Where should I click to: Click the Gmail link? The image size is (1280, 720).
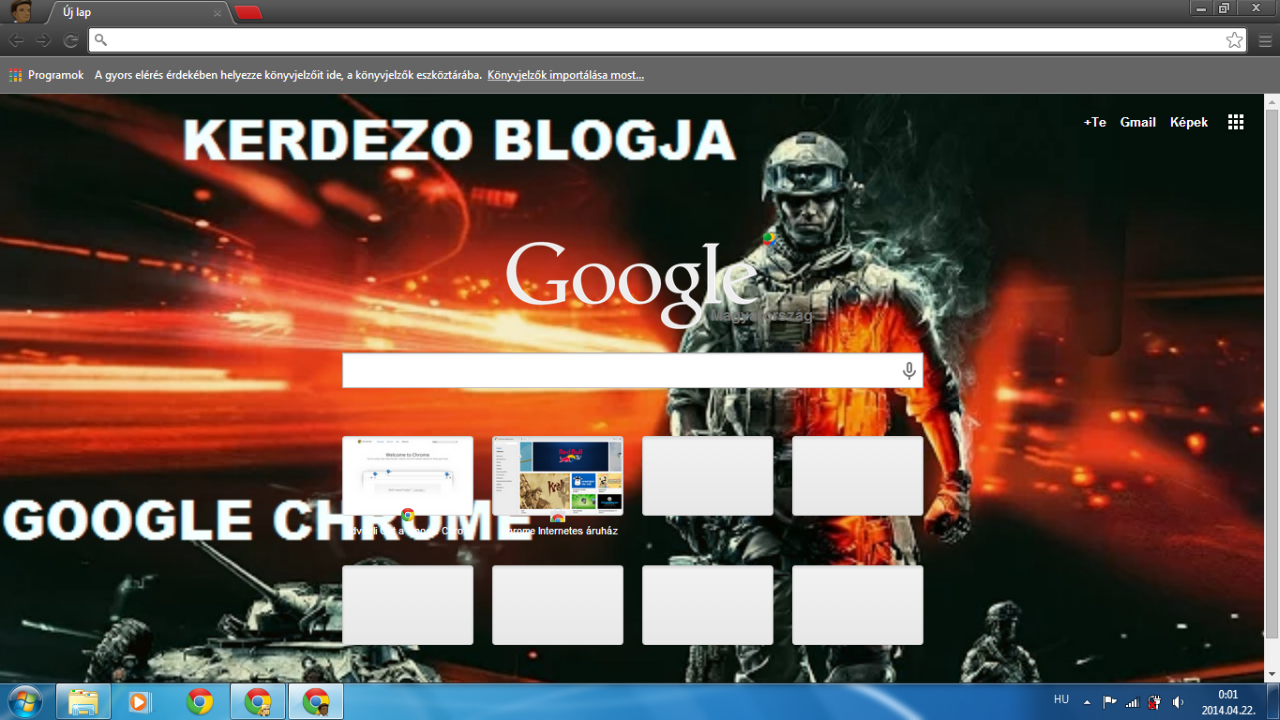coord(1137,122)
